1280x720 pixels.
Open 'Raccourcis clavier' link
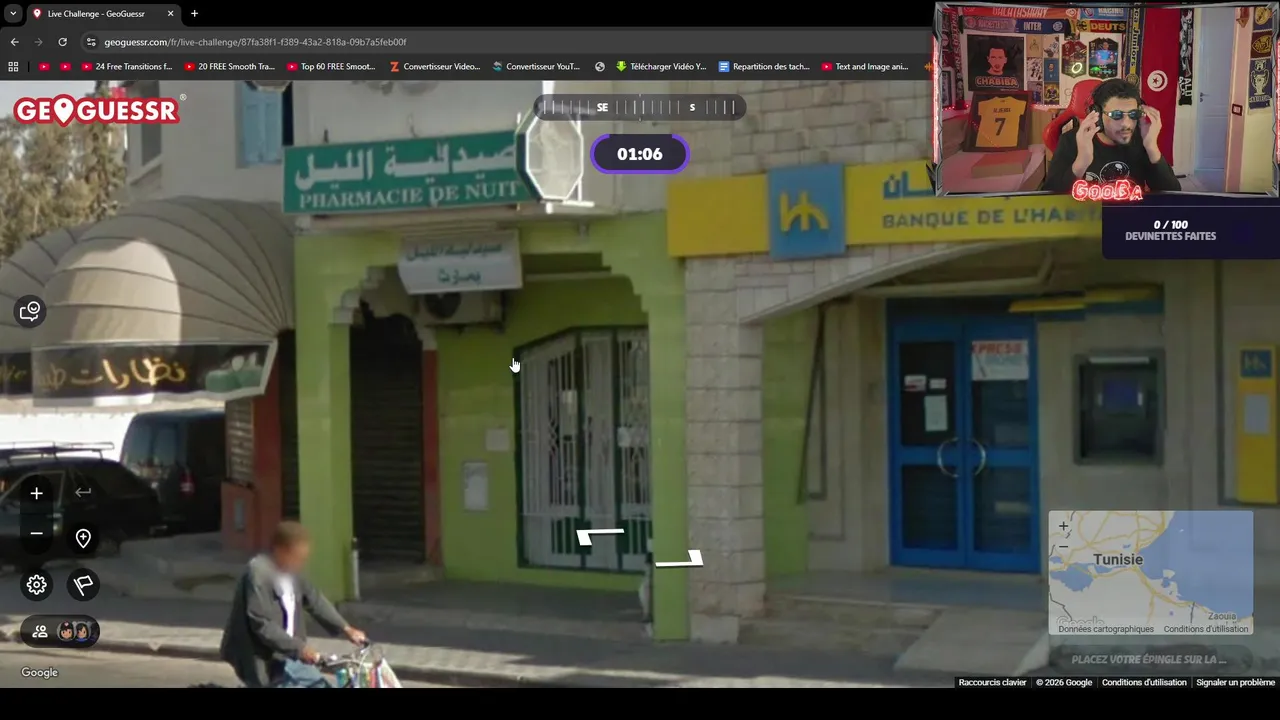992,682
